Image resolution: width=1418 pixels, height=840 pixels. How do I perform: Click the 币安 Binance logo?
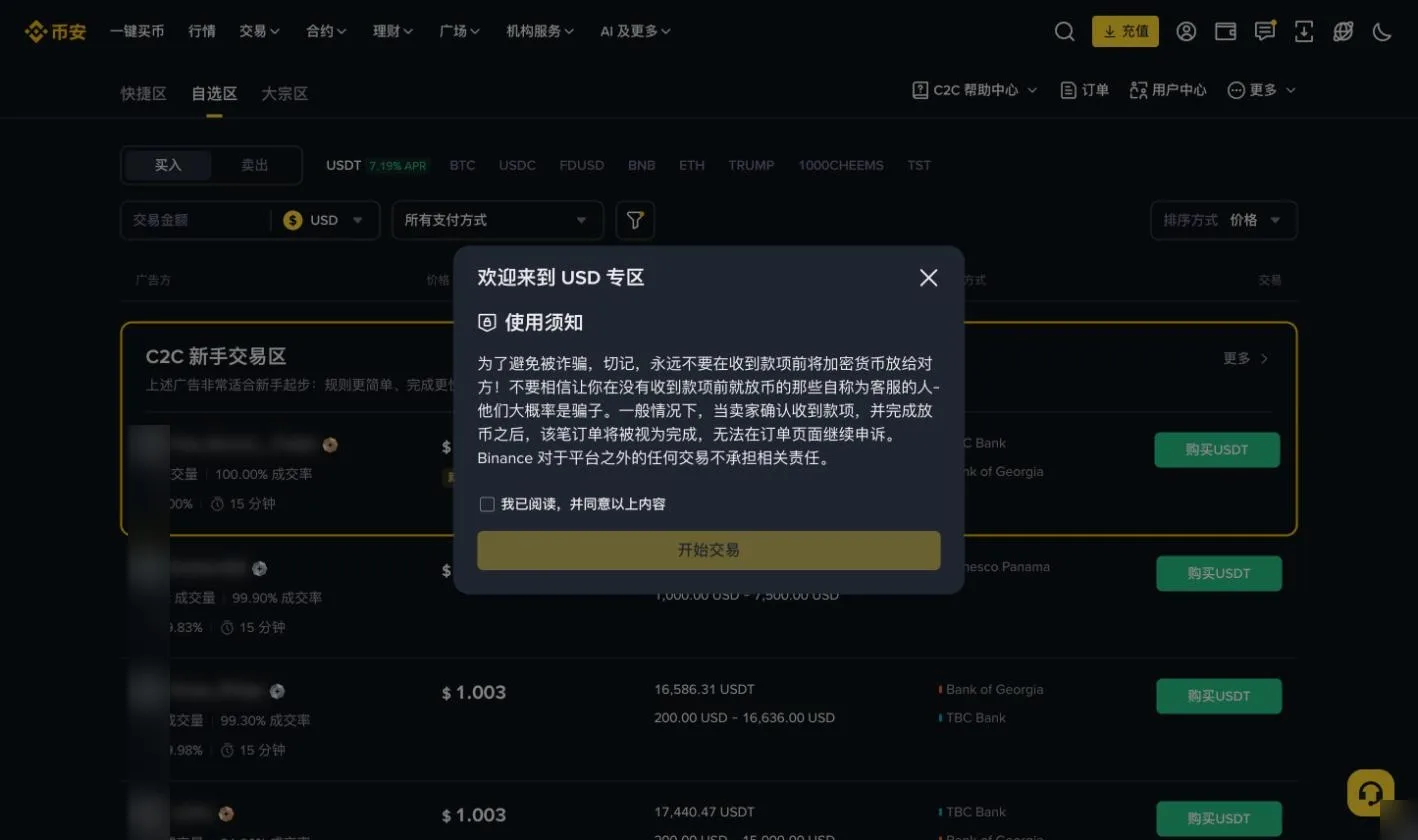tap(56, 31)
